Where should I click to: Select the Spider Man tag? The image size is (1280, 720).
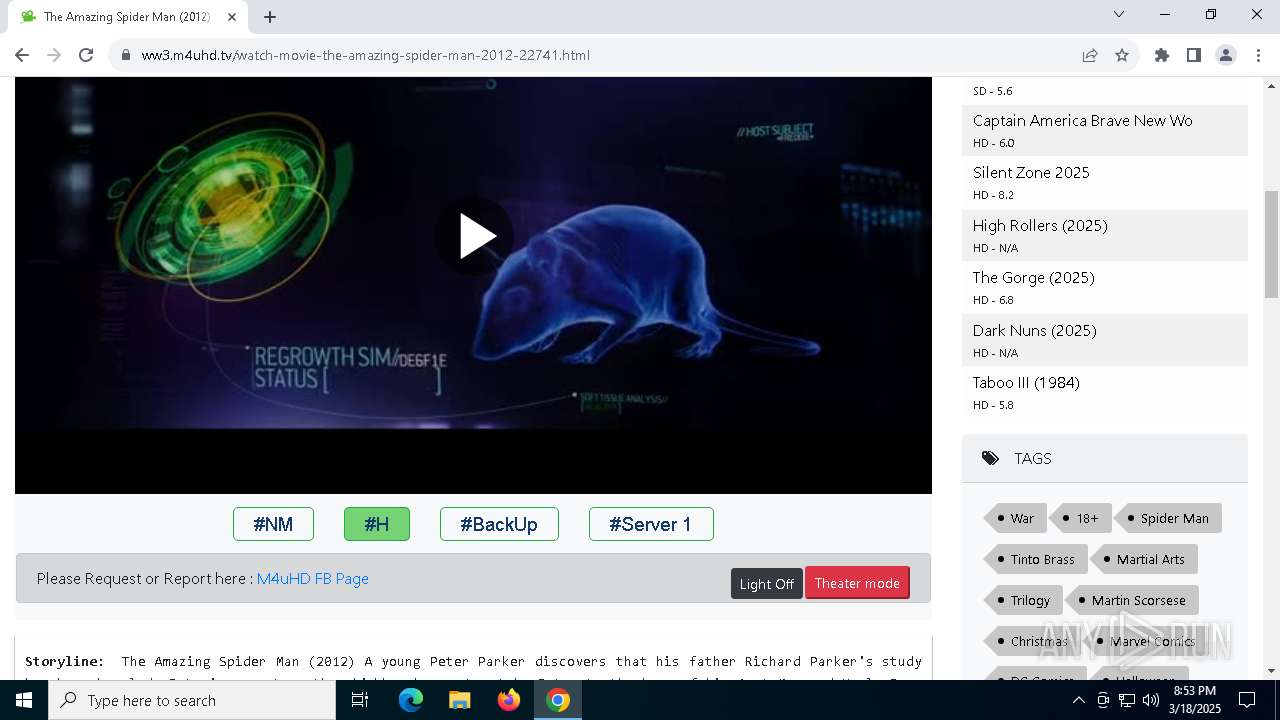click(x=1168, y=518)
